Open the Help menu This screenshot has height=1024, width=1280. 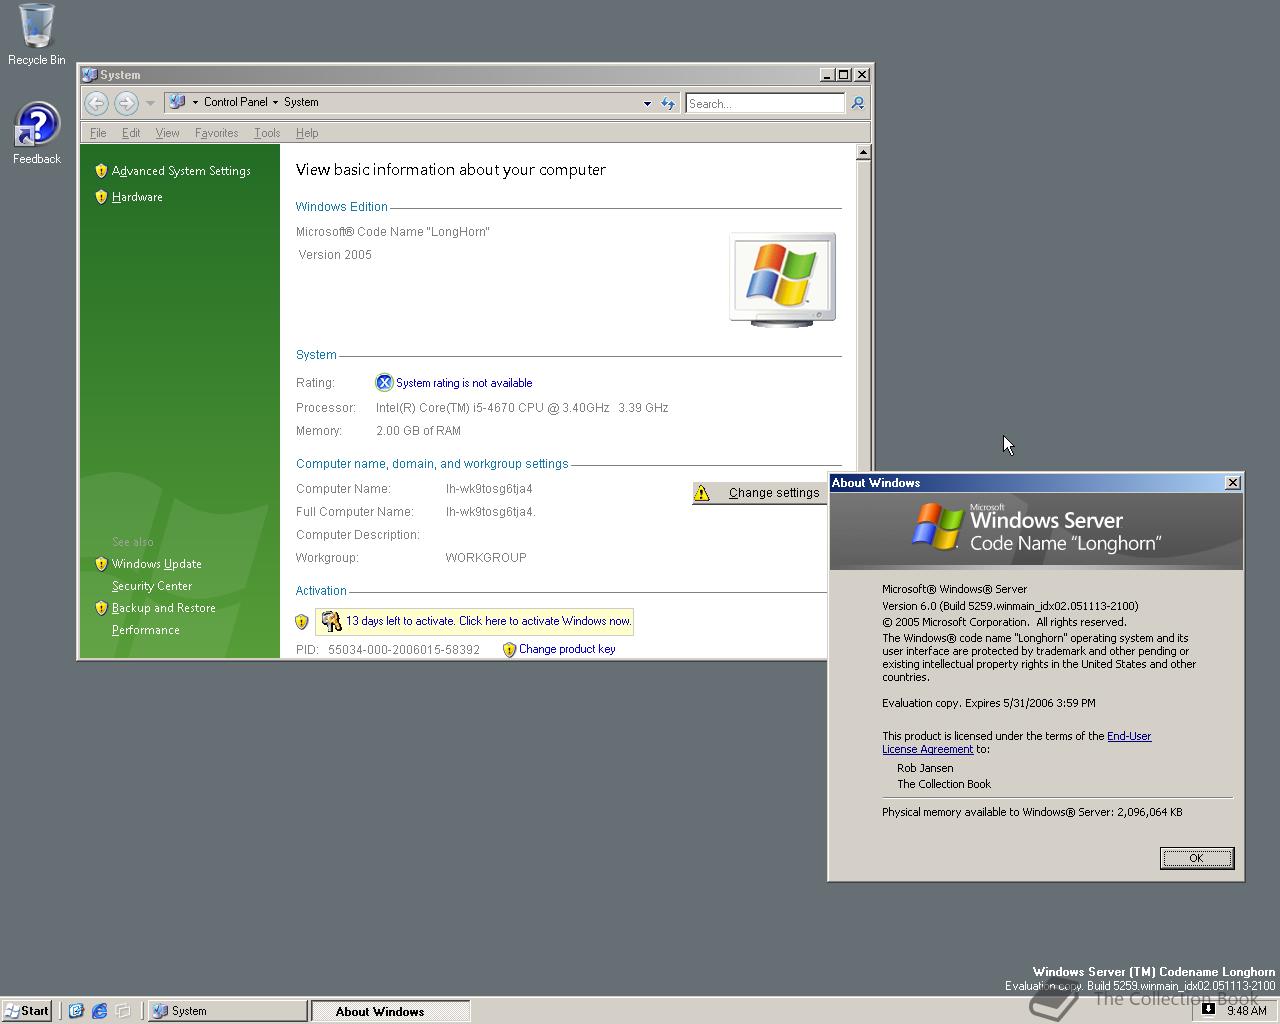(x=307, y=133)
